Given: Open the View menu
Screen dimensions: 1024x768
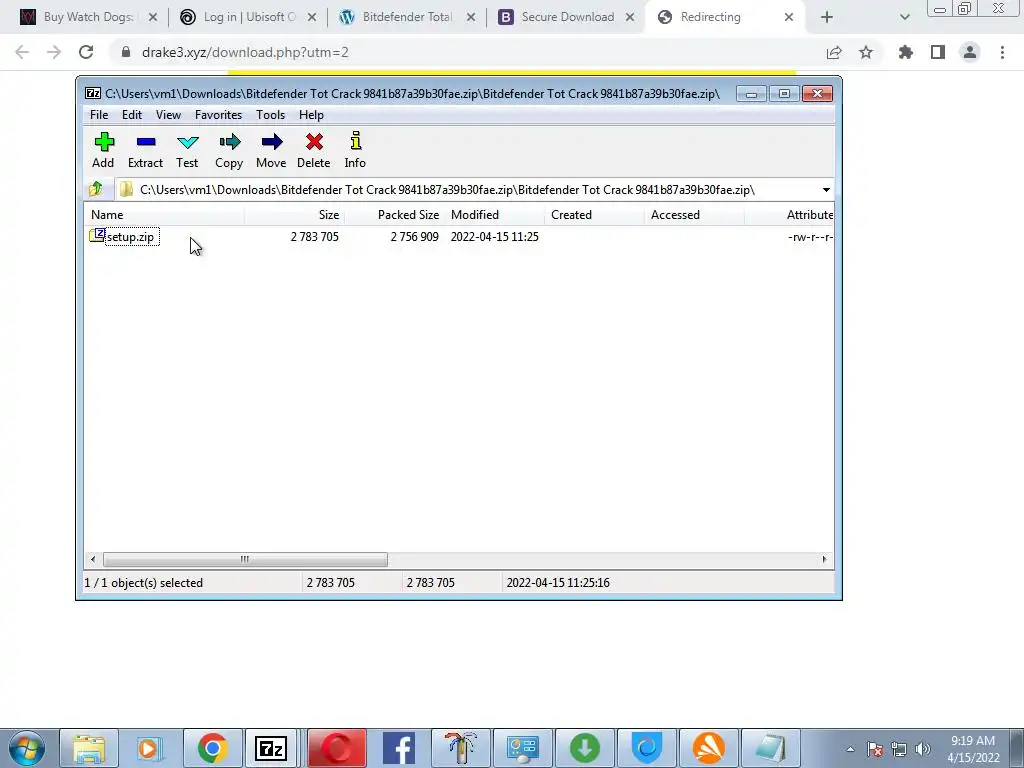Looking at the screenshot, I should 168,115.
